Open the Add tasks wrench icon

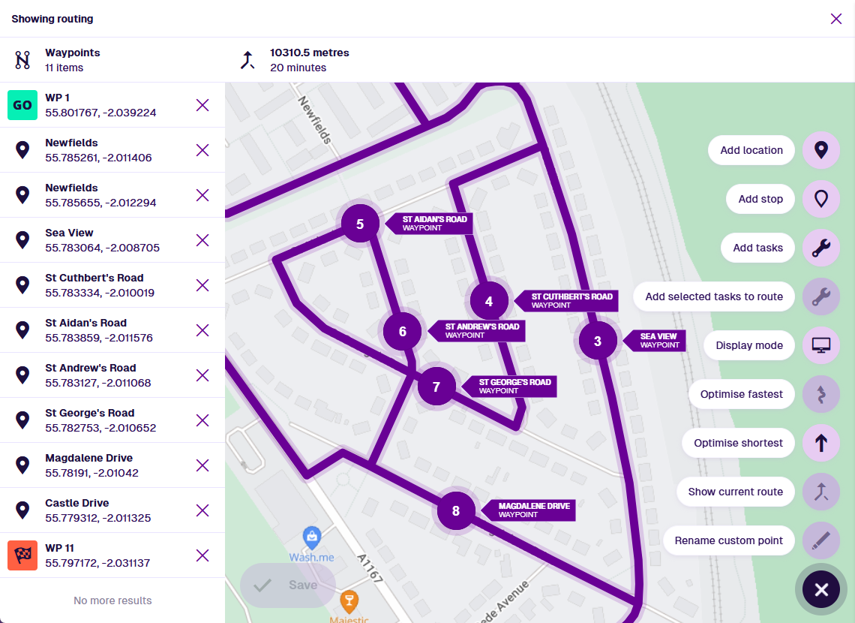(821, 247)
